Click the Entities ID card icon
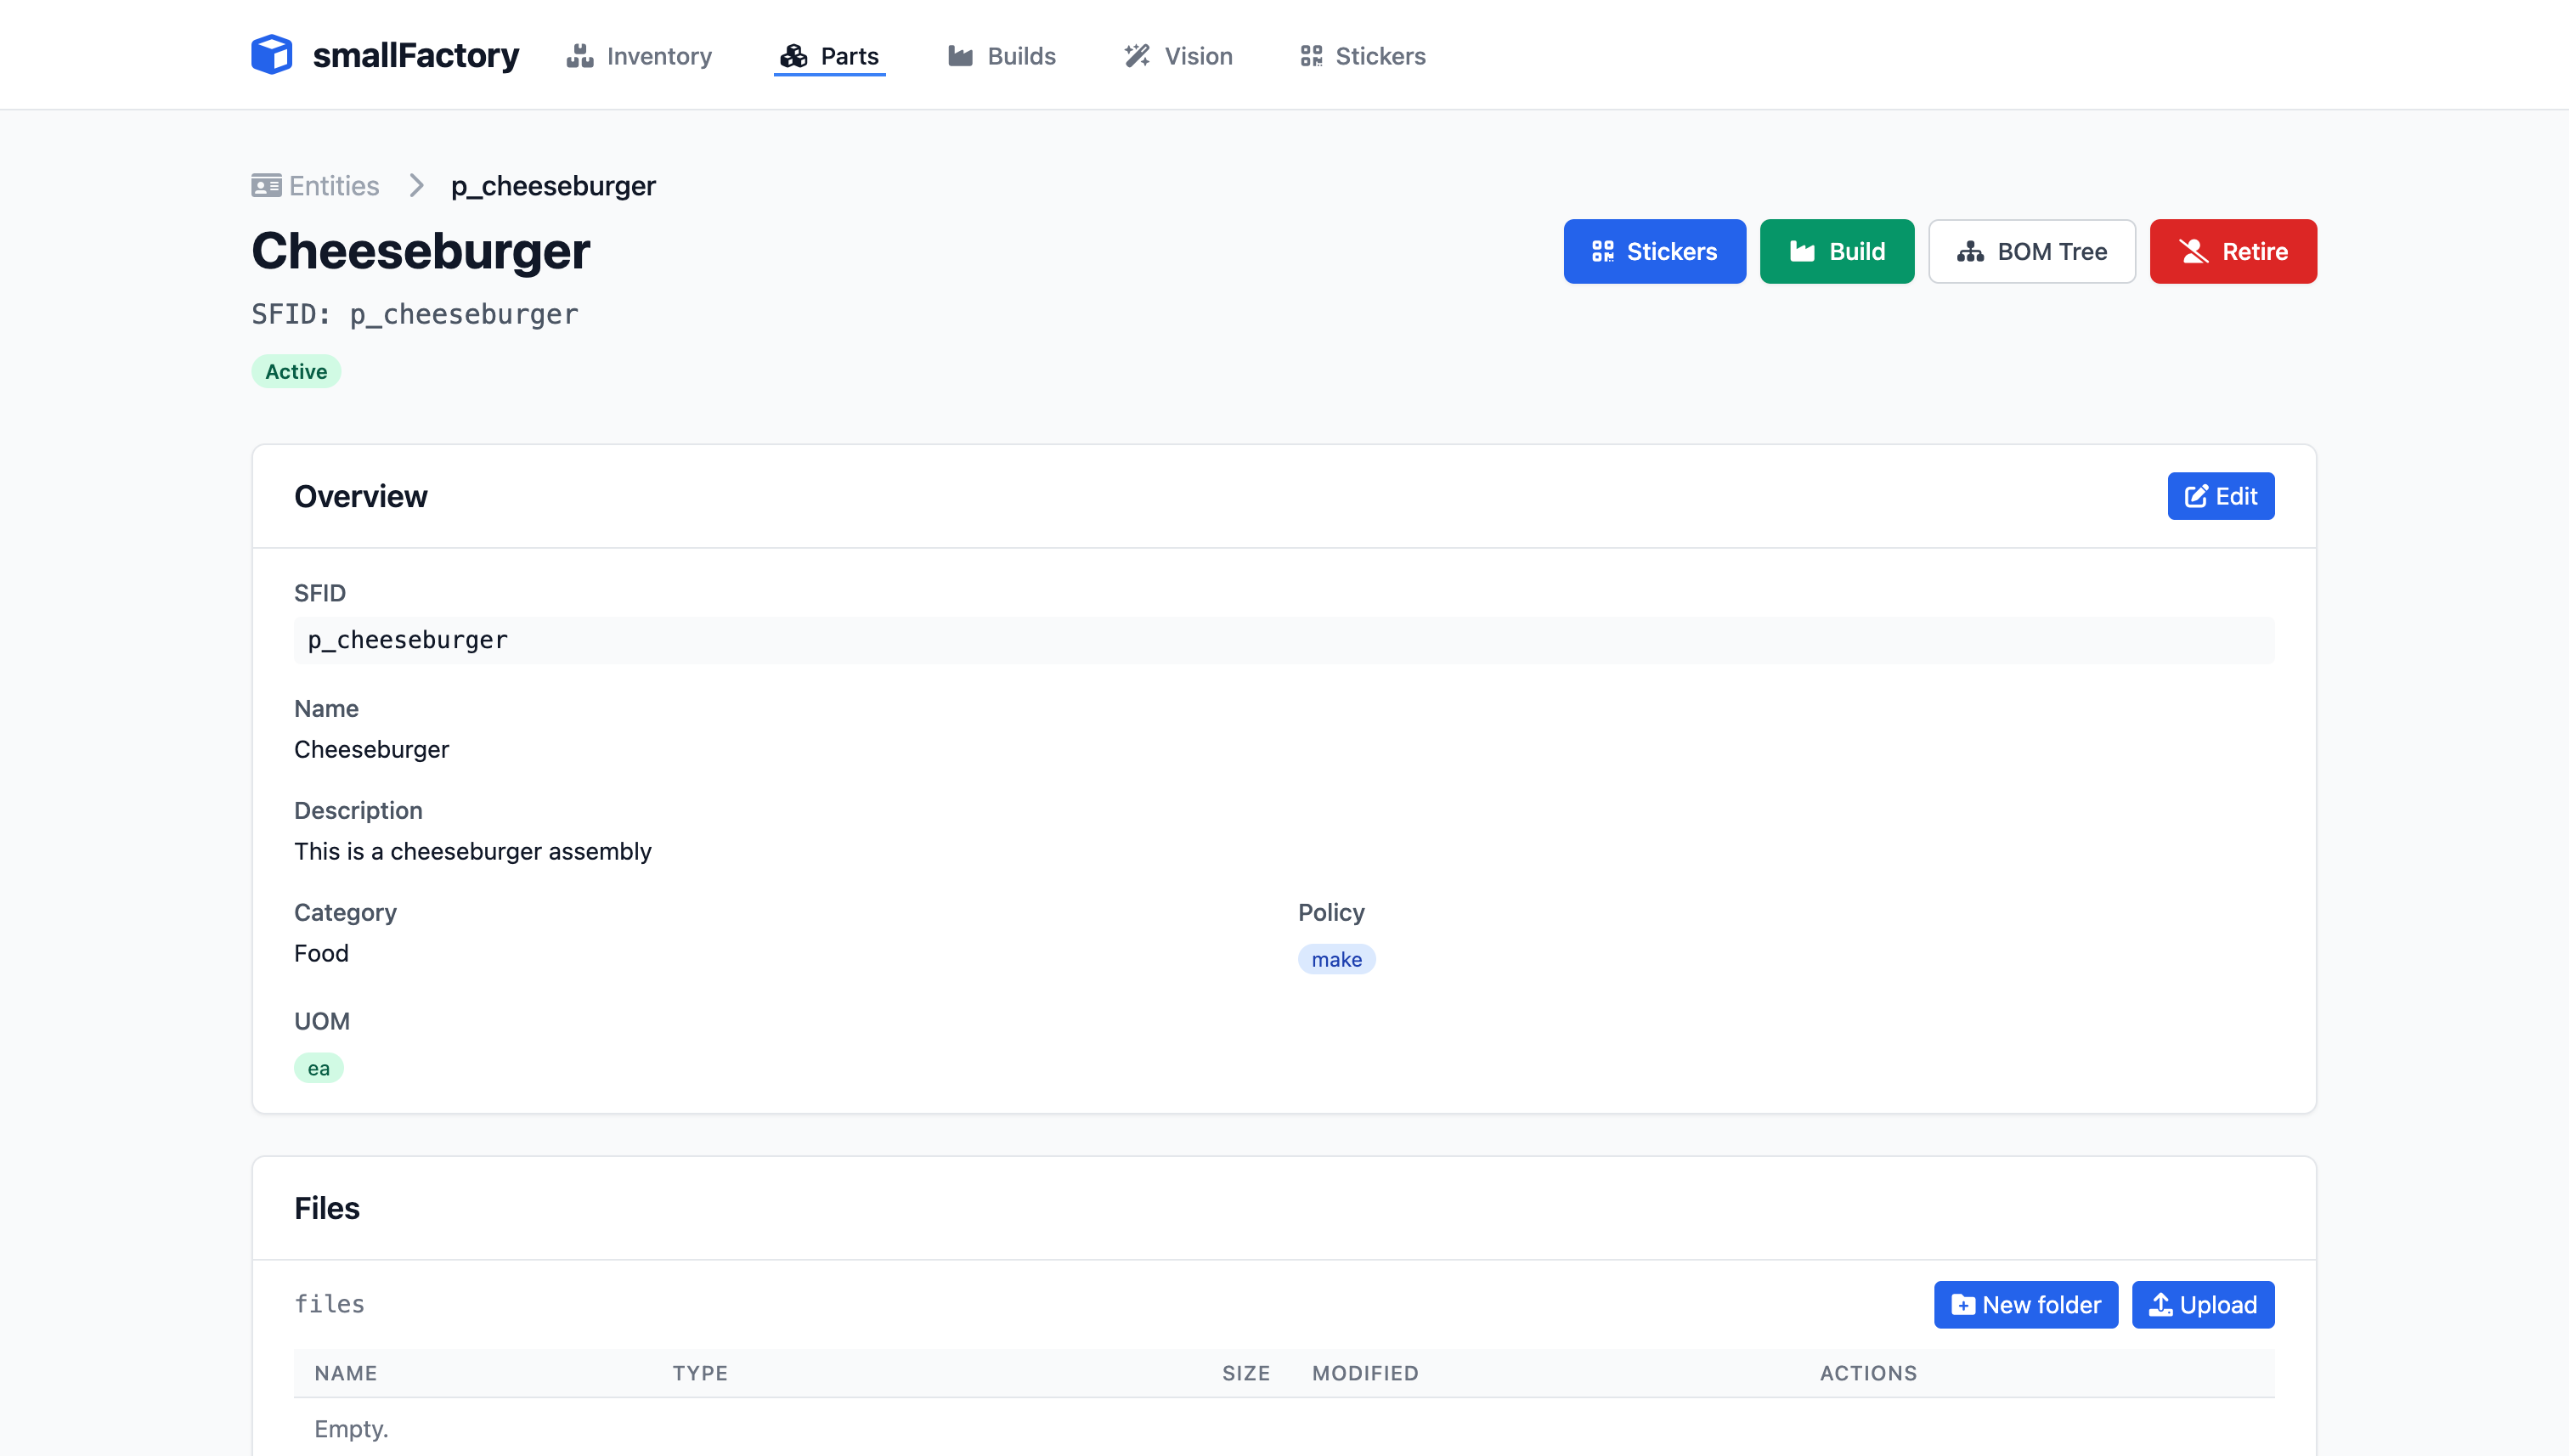The height and width of the screenshot is (1456, 2569). pos(266,186)
